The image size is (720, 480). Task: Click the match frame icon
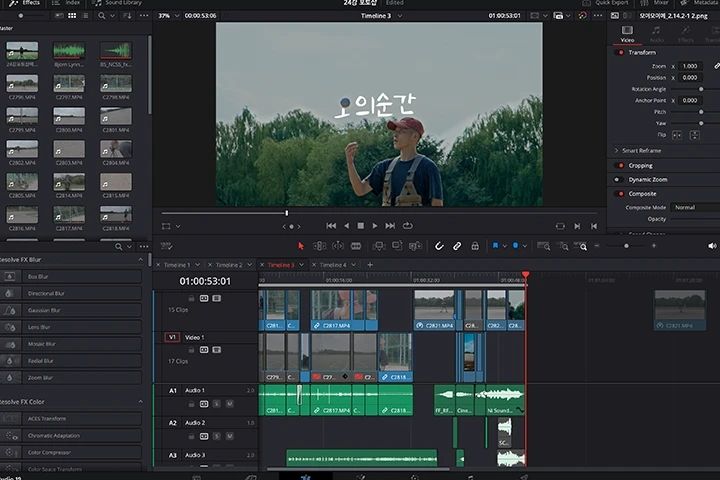pos(560,226)
